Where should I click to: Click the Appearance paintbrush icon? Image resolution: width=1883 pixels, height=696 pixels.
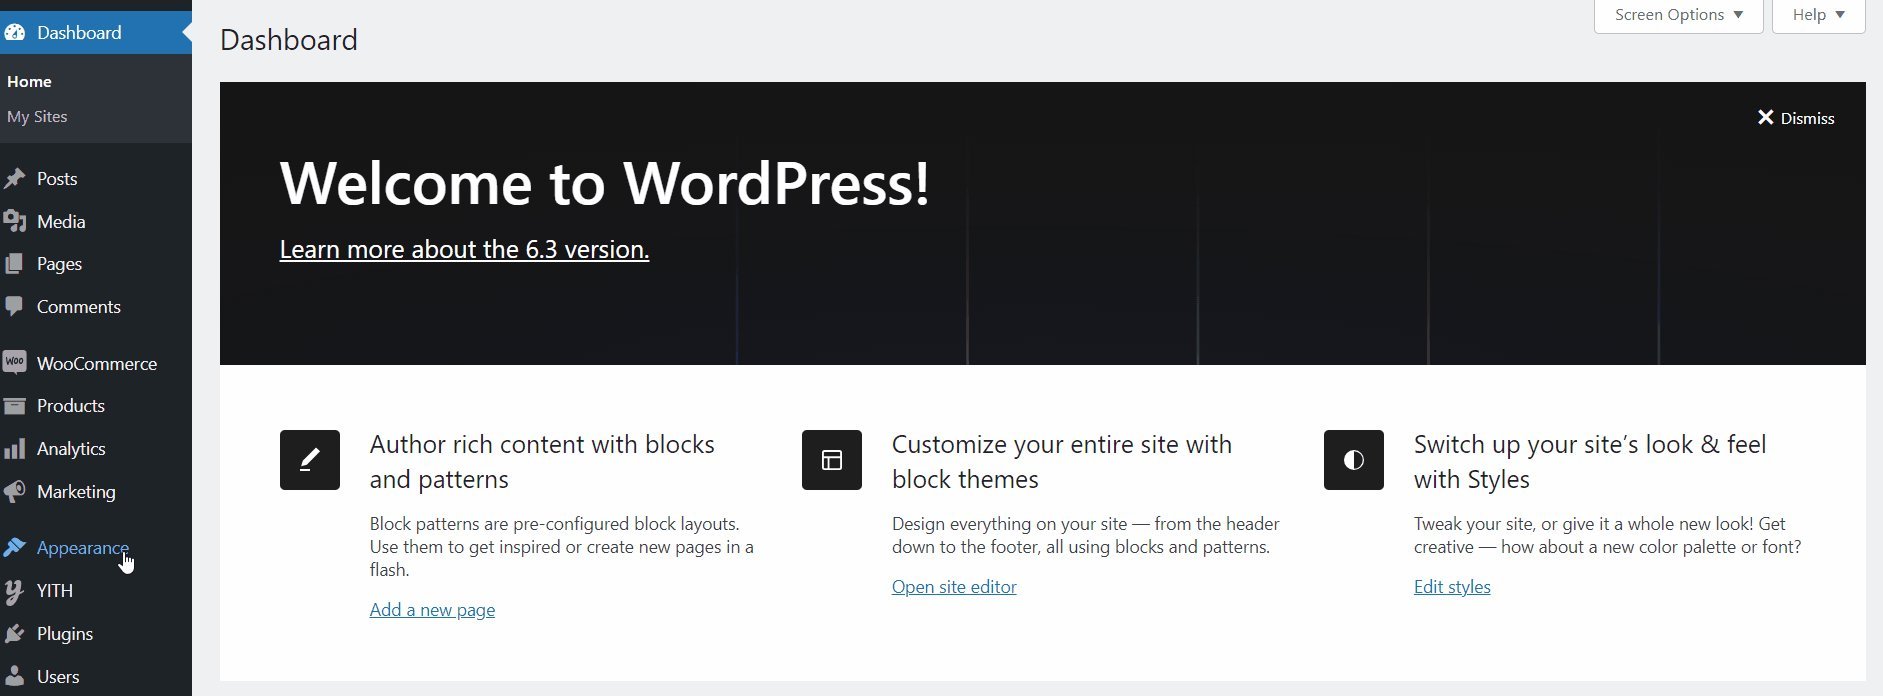pyautogui.click(x=14, y=548)
